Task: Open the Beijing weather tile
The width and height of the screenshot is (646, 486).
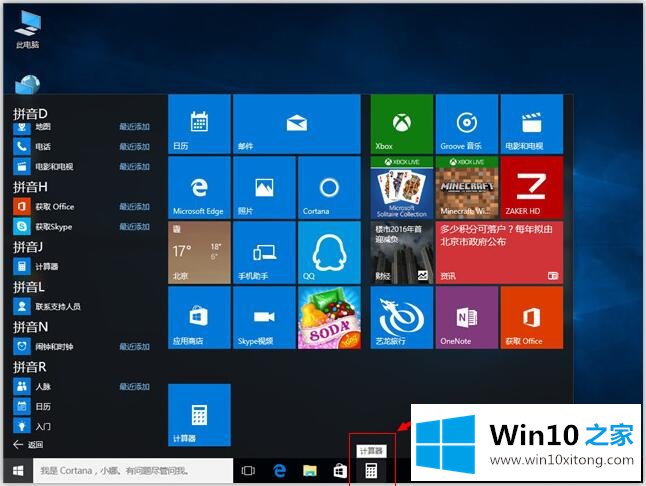Action: click(x=199, y=252)
